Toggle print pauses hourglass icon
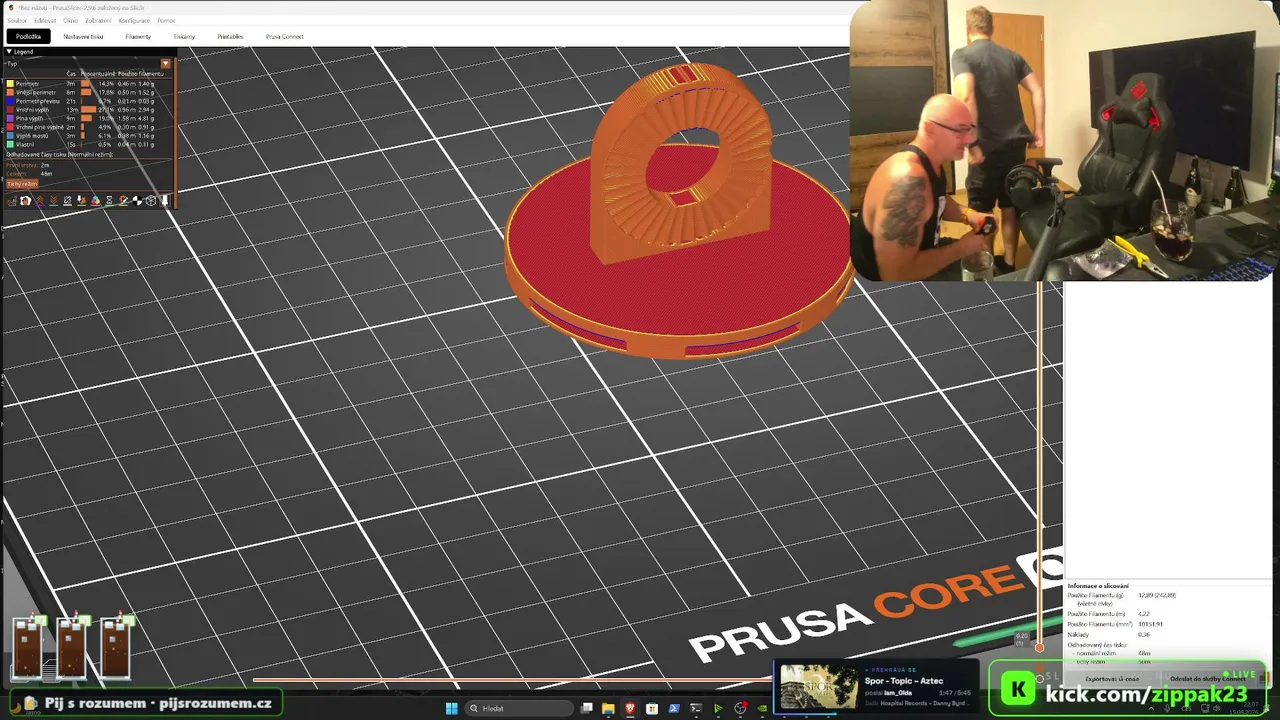Image resolution: width=1280 pixels, height=720 pixels. tap(110, 201)
